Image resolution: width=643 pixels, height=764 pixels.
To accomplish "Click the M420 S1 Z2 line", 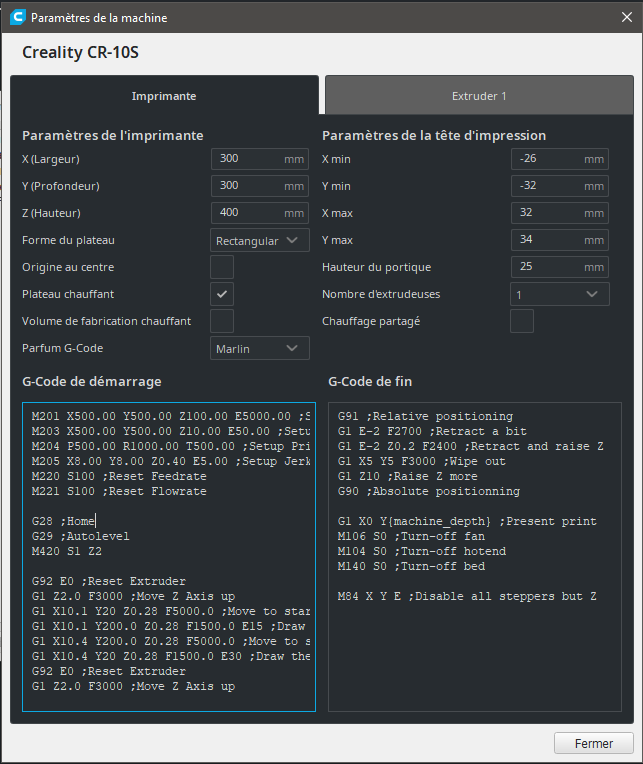I will point(67,552).
